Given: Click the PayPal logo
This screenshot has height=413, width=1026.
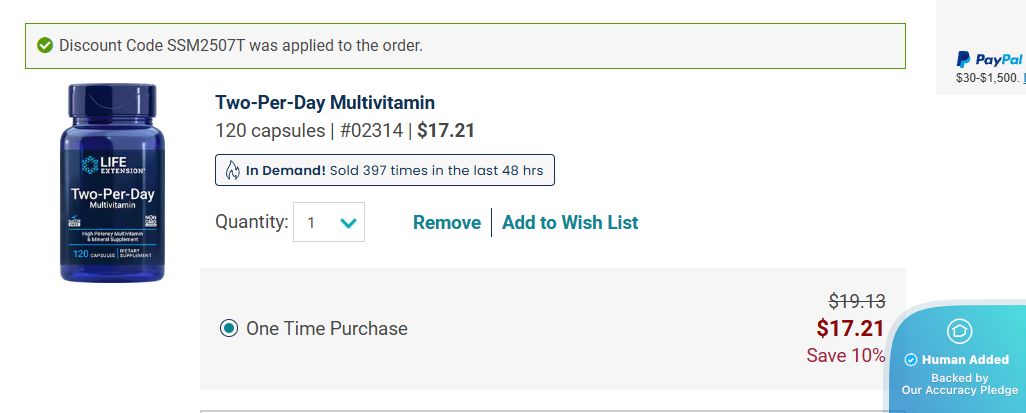Looking at the screenshot, I should click(988, 59).
